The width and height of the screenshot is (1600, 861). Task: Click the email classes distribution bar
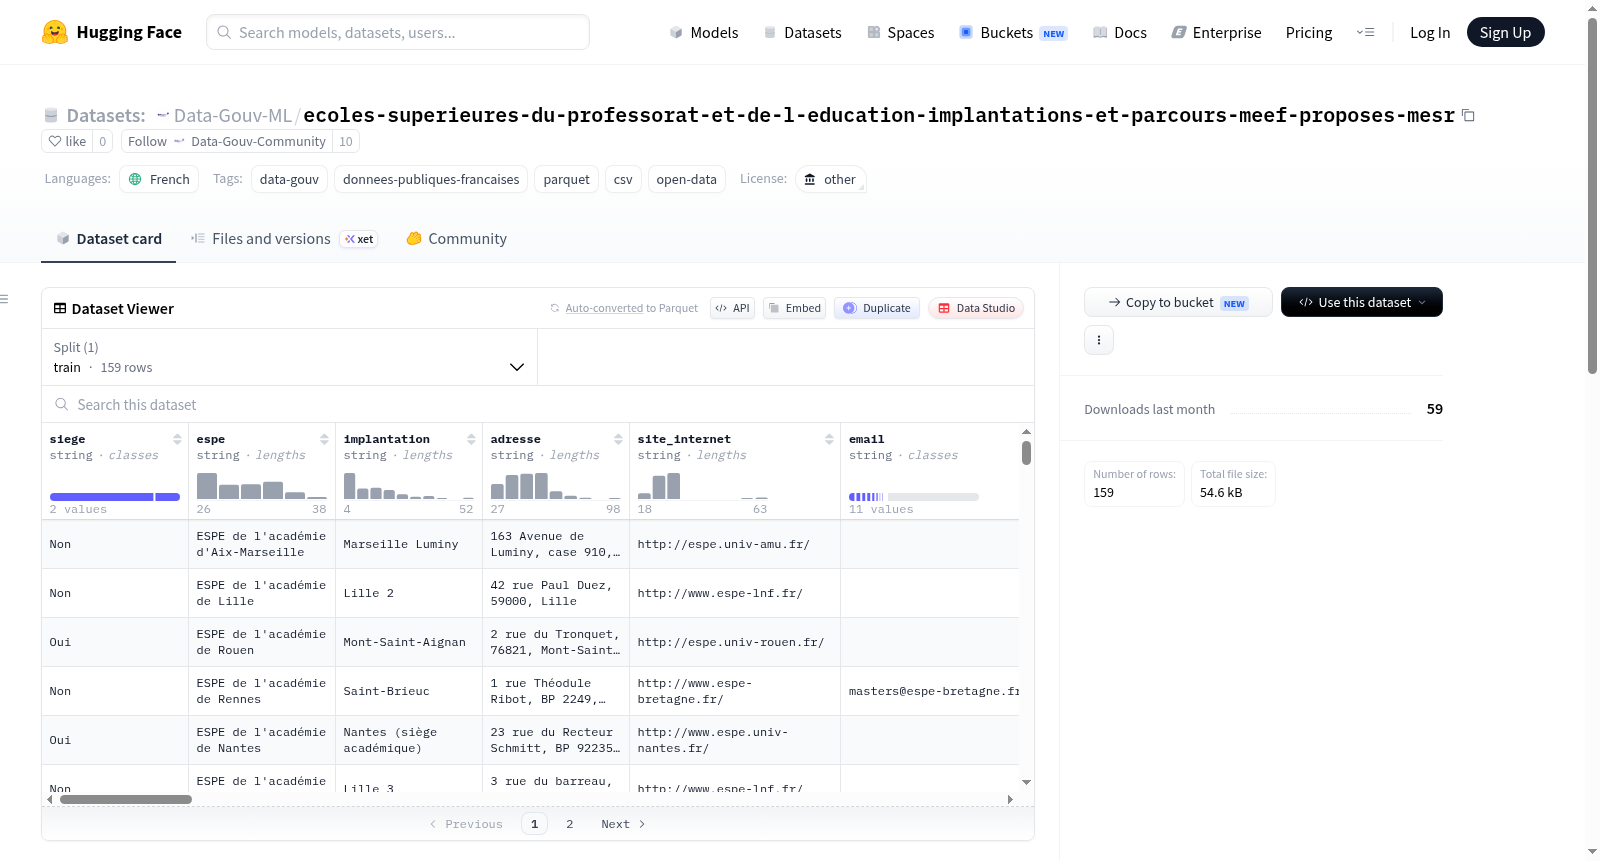pyautogui.click(x=914, y=497)
